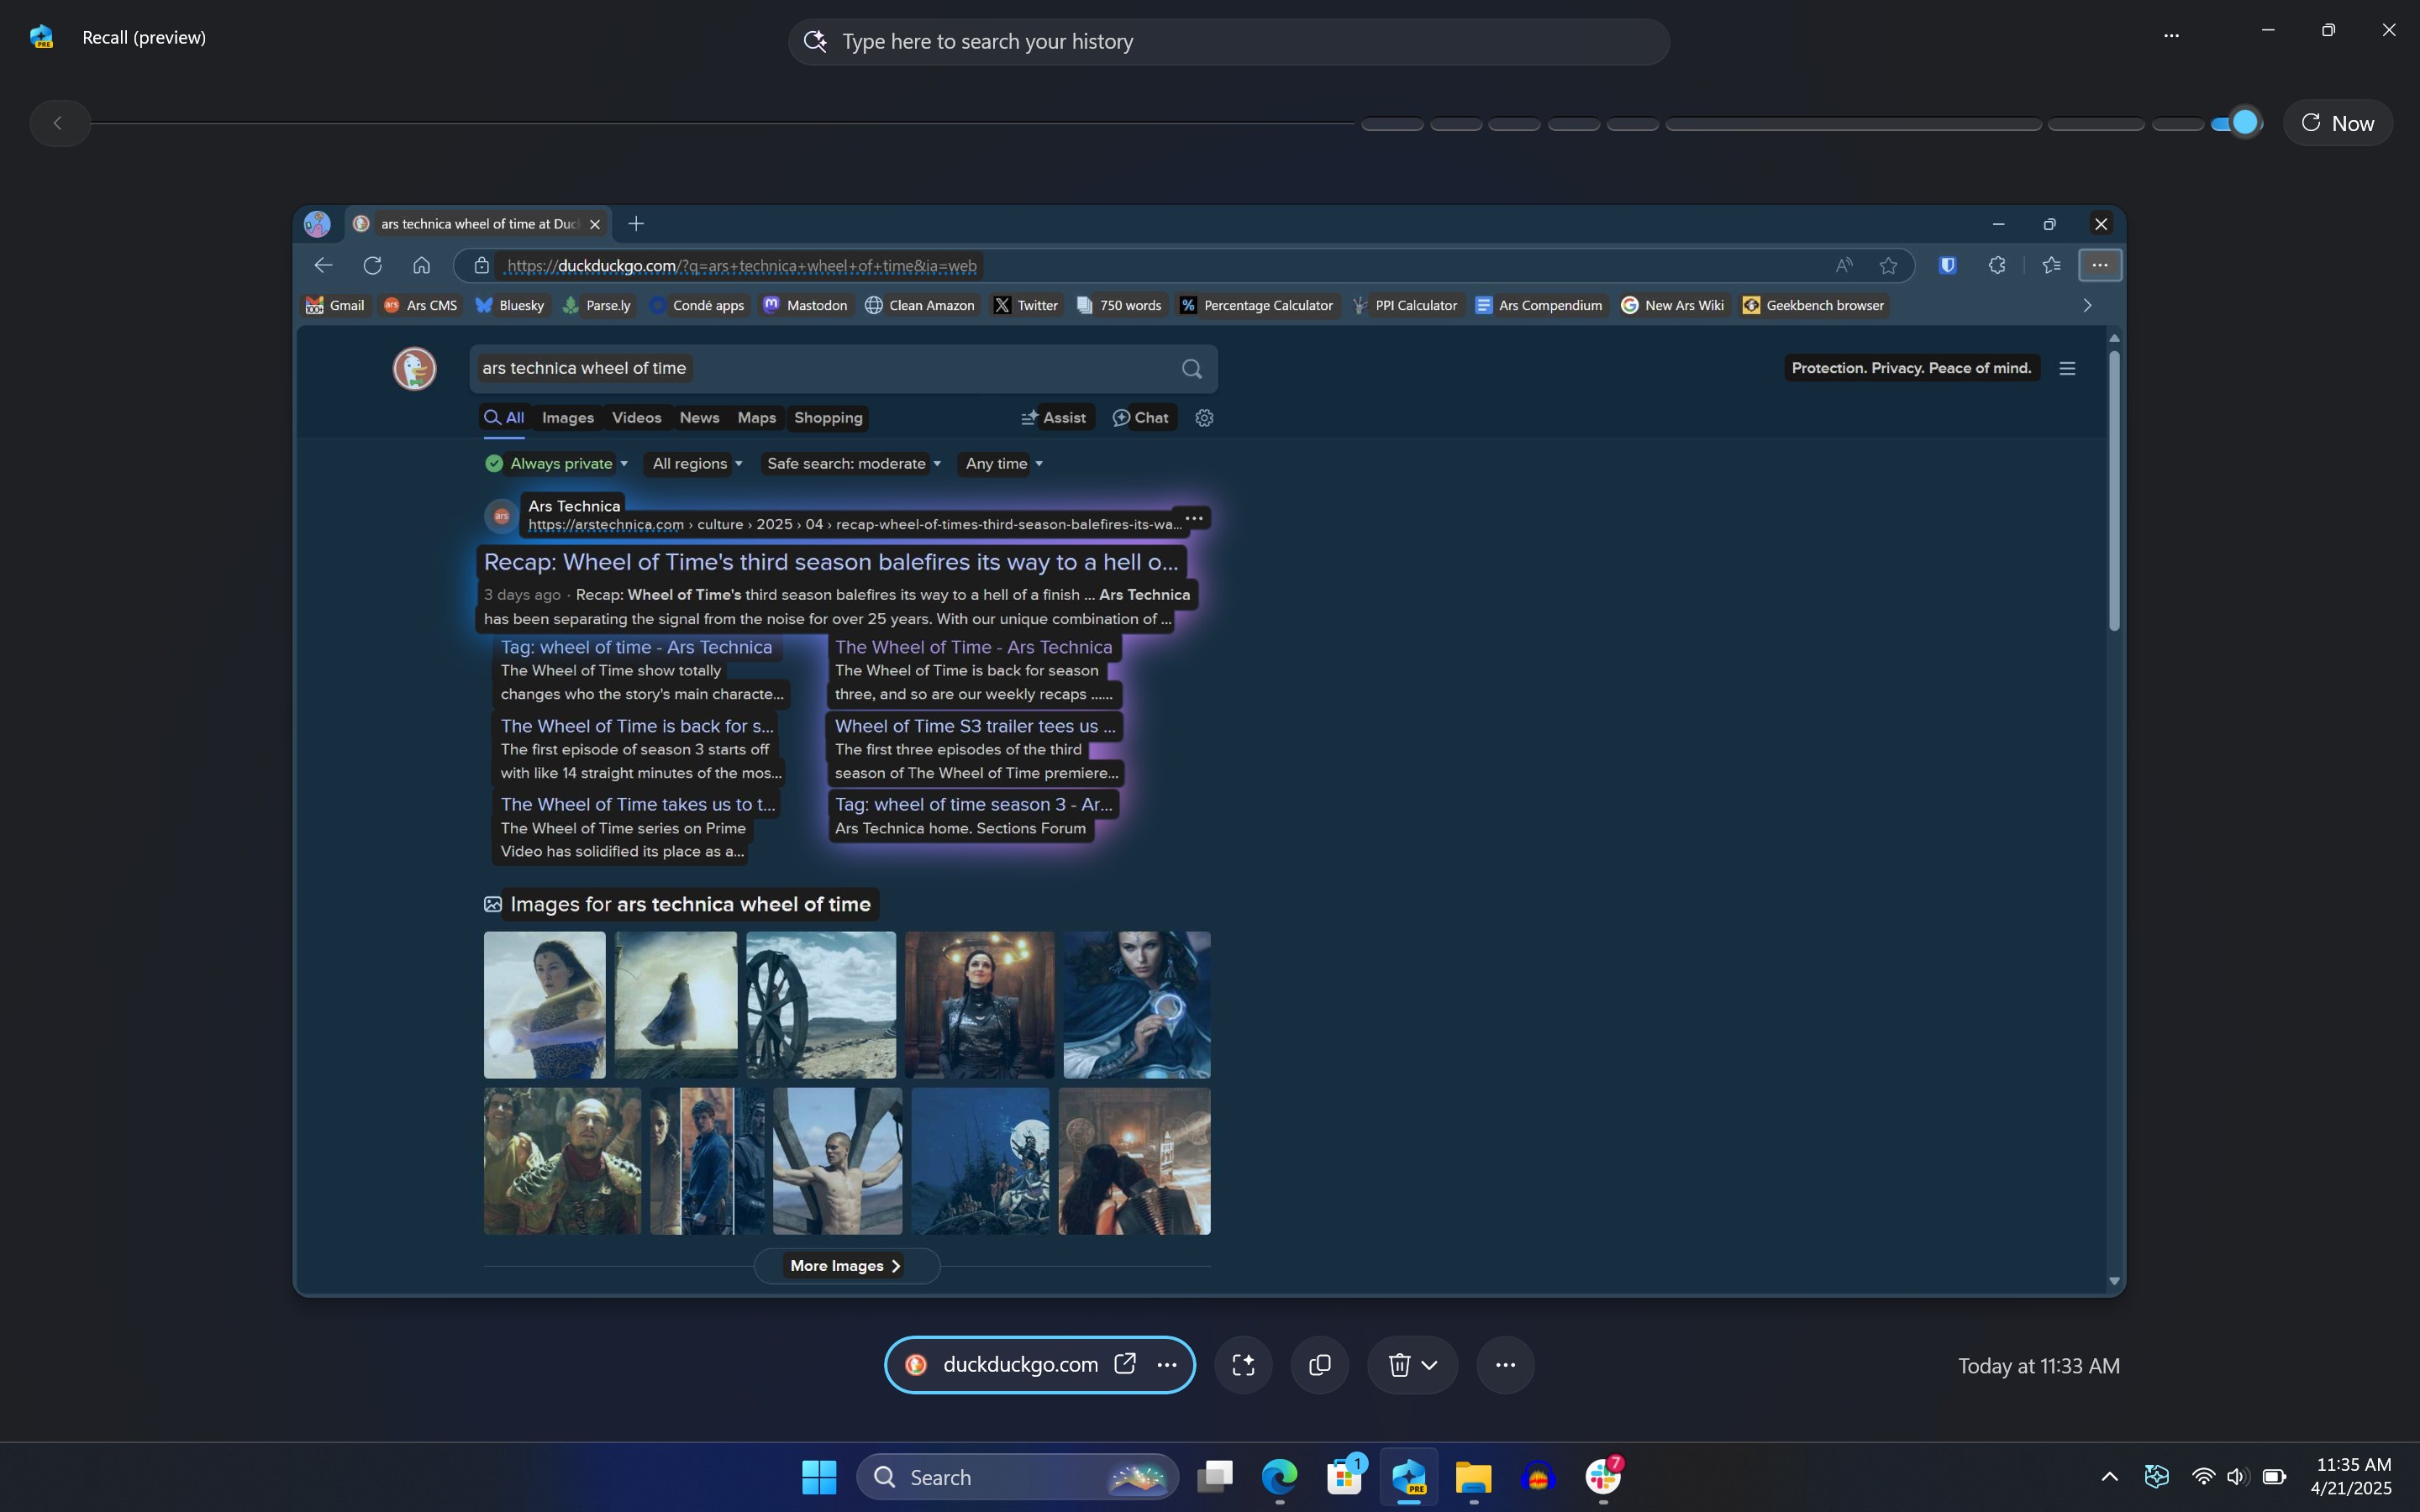Click the ars technica wheel of time query
This screenshot has width=2420, height=1512.
pyautogui.click(x=584, y=368)
